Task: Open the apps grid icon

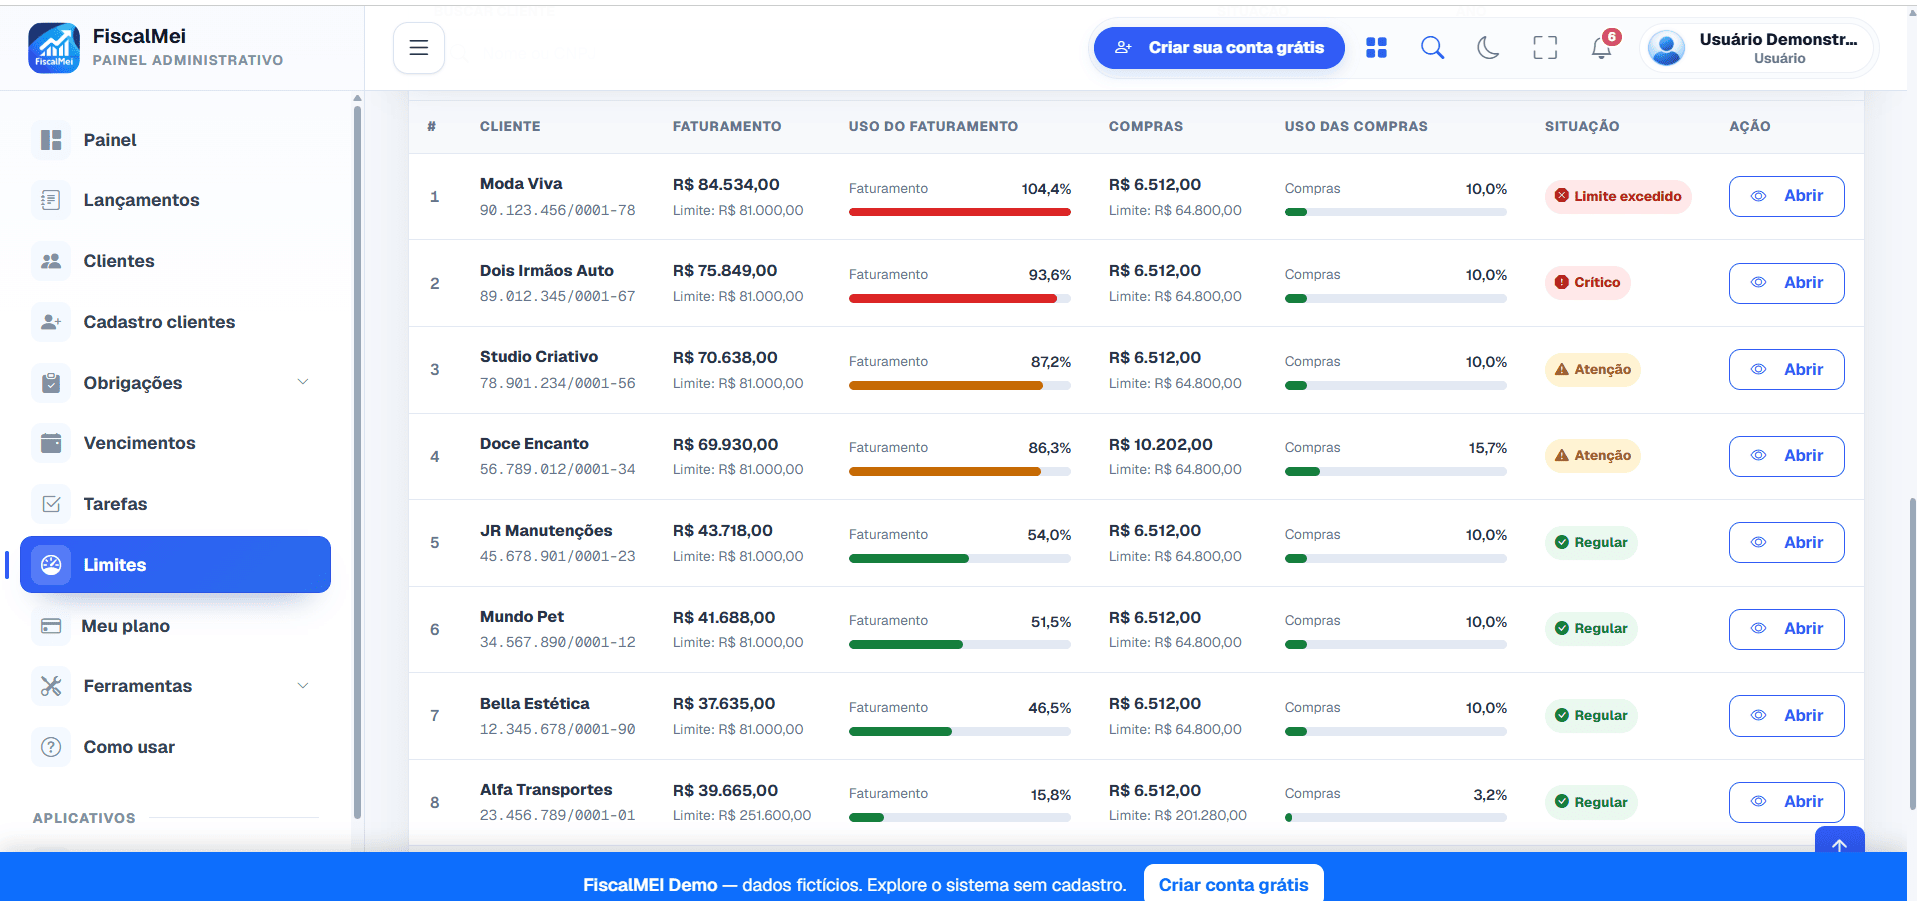Action: point(1376,48)
